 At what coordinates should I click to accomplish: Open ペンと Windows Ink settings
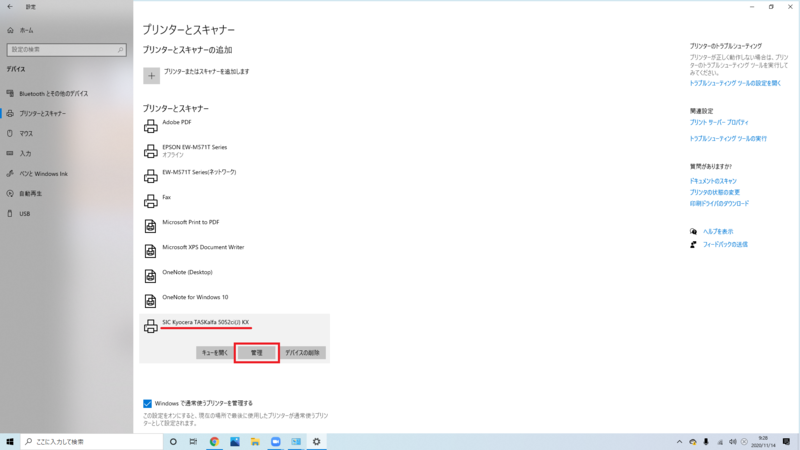37,174
